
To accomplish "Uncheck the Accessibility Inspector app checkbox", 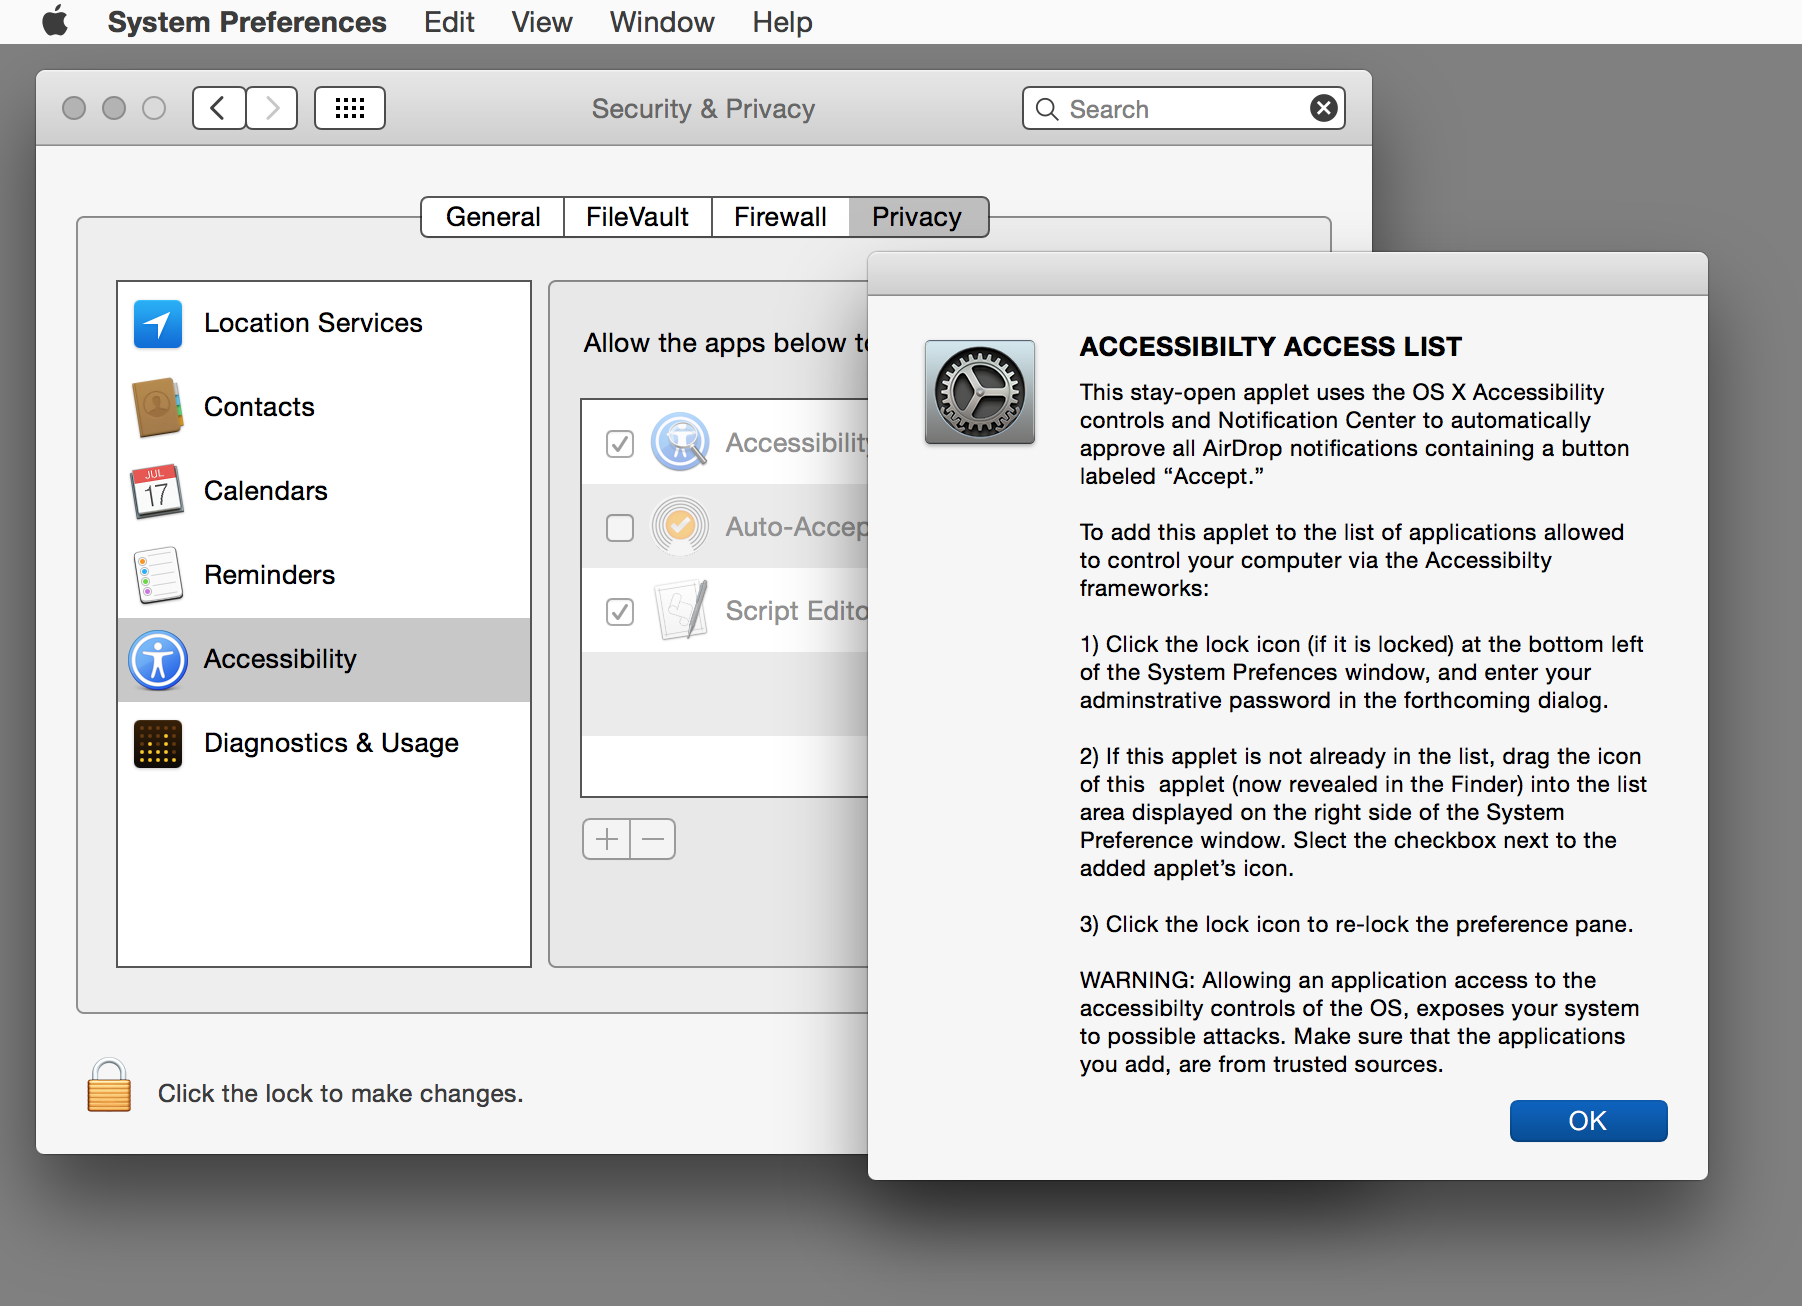I will (620, 443).
